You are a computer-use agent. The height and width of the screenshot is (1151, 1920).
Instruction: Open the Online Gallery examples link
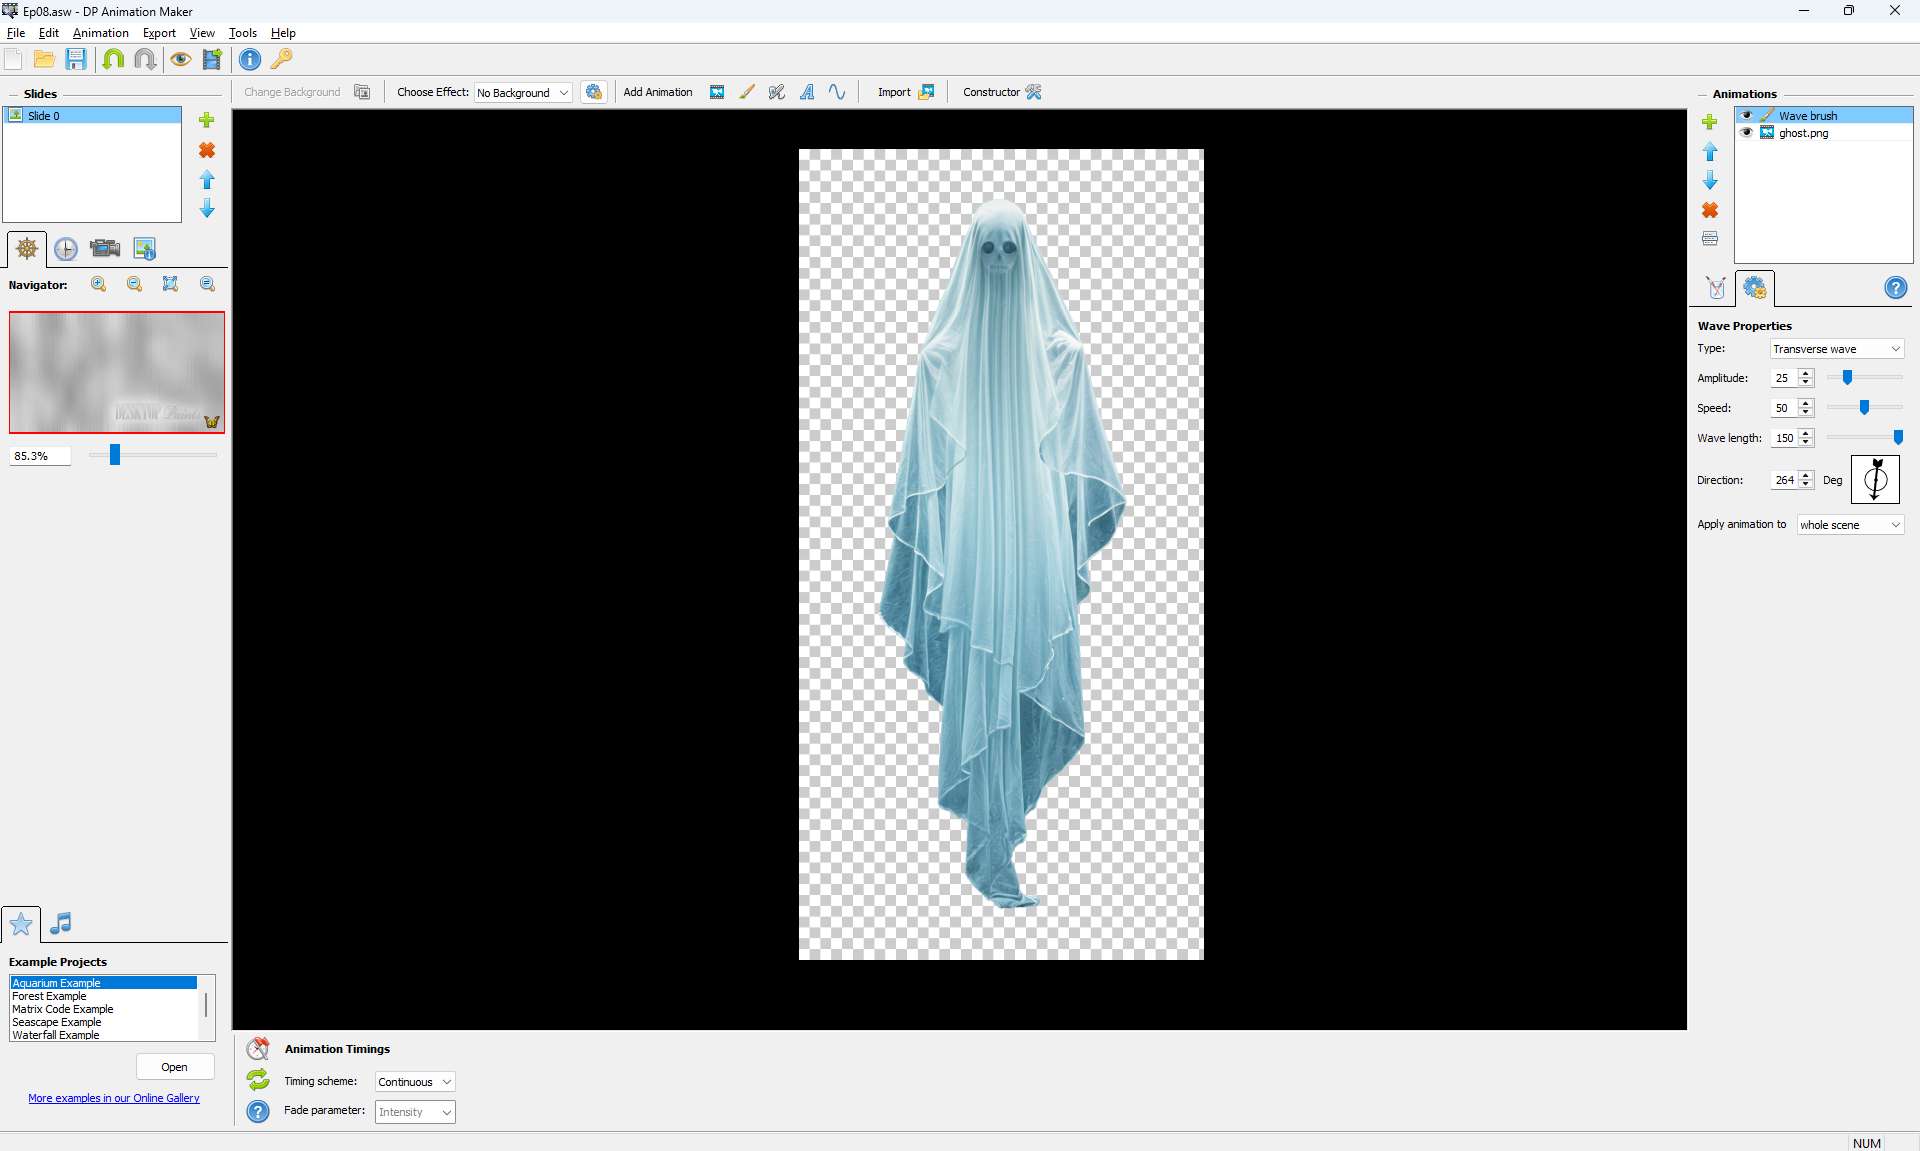pos(114,1098)
